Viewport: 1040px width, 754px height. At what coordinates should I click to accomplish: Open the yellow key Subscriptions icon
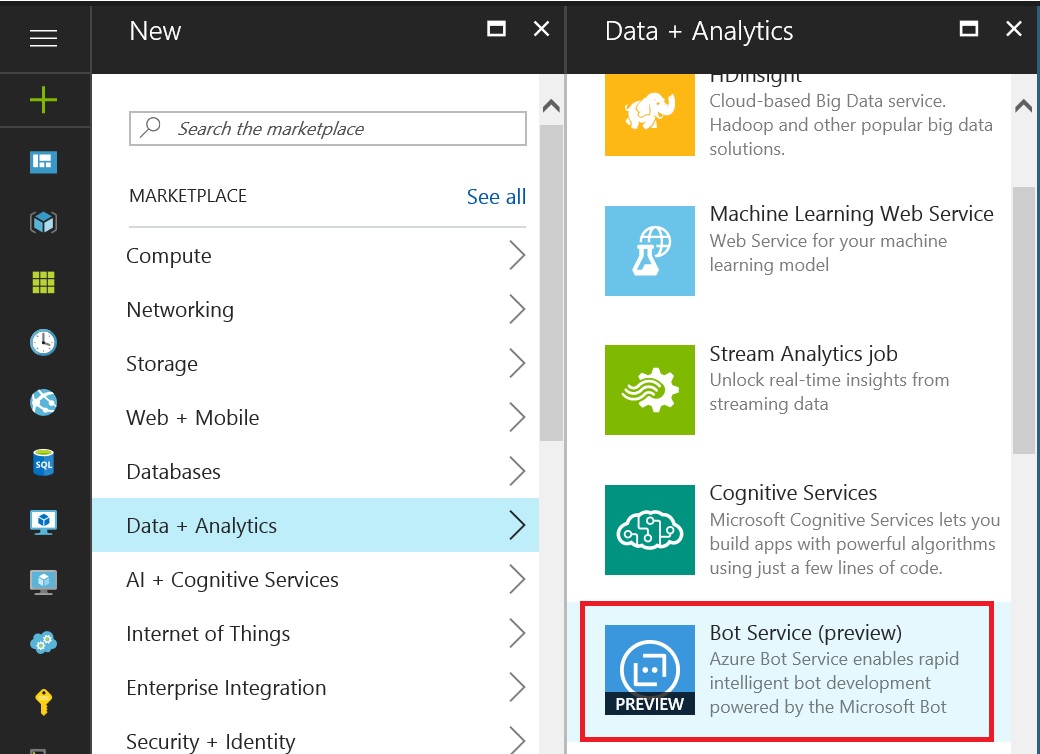click(x=44, y=702)
